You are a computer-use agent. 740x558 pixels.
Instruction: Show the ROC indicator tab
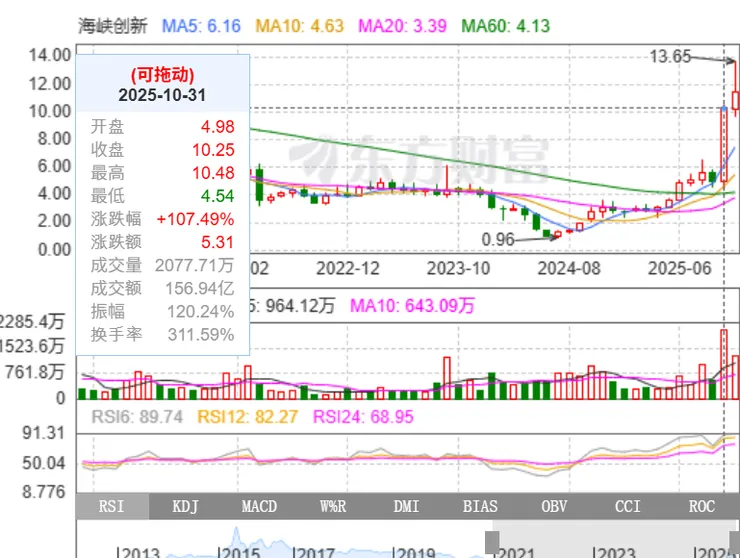point(702,507)
